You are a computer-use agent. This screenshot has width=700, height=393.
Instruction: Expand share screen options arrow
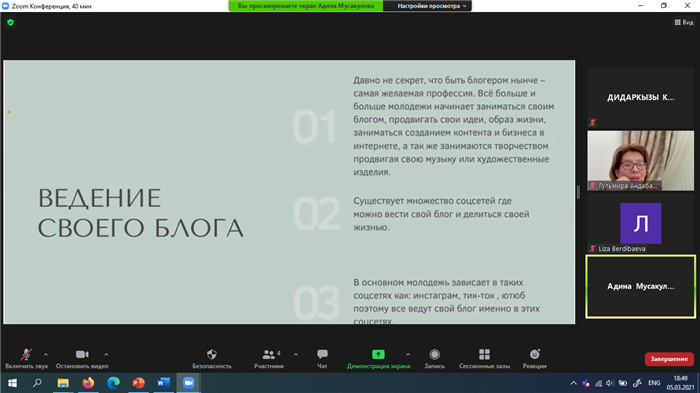point(408,355)
